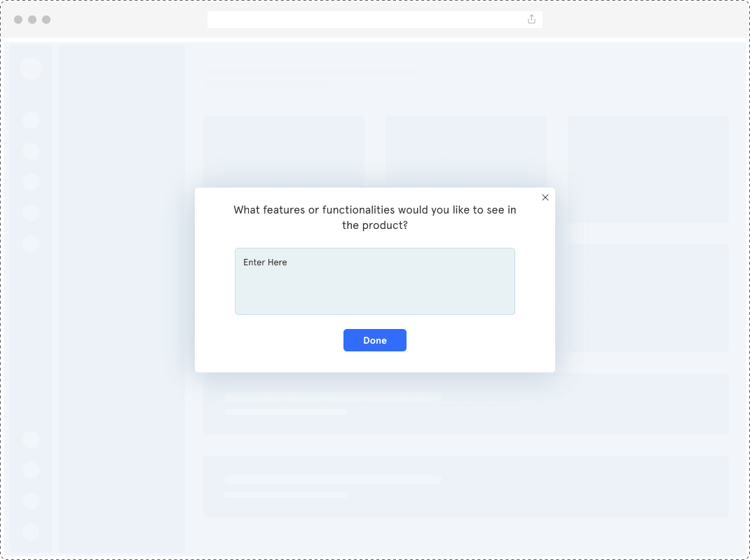Select the bottom-most wide placeholder card
This screenshot has height=560, width=750.
point(466,486)
